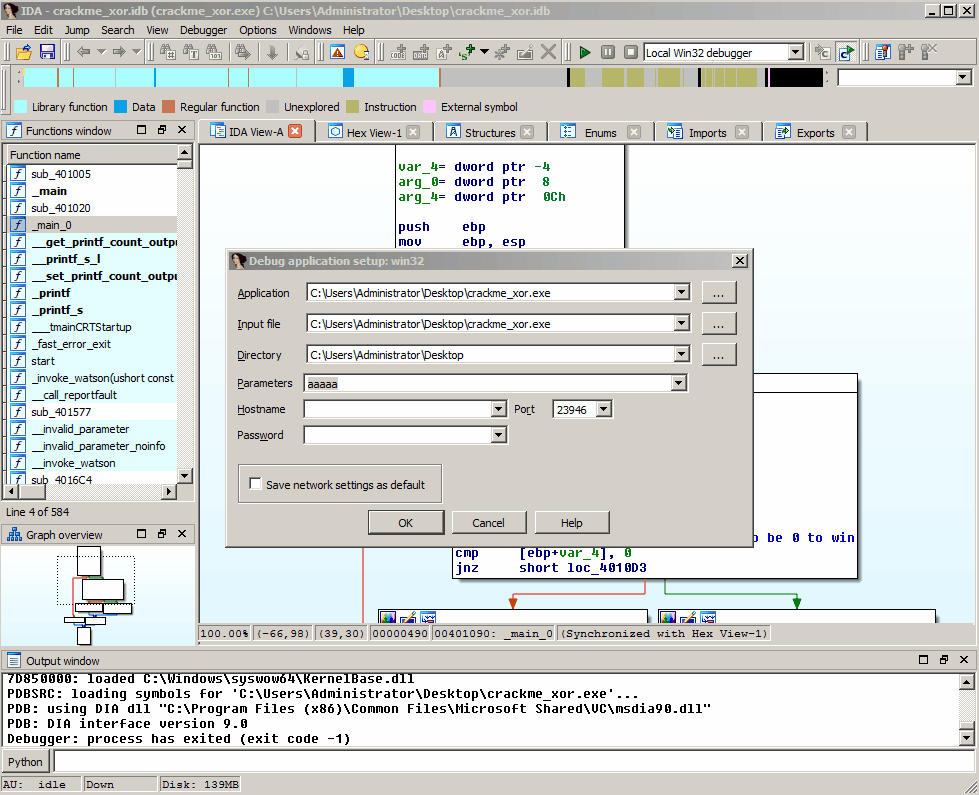Click the warning triangle toolbar icon
Image resolution: width=979 pixels, height=795 pixels.
click(x=338, y=52)
